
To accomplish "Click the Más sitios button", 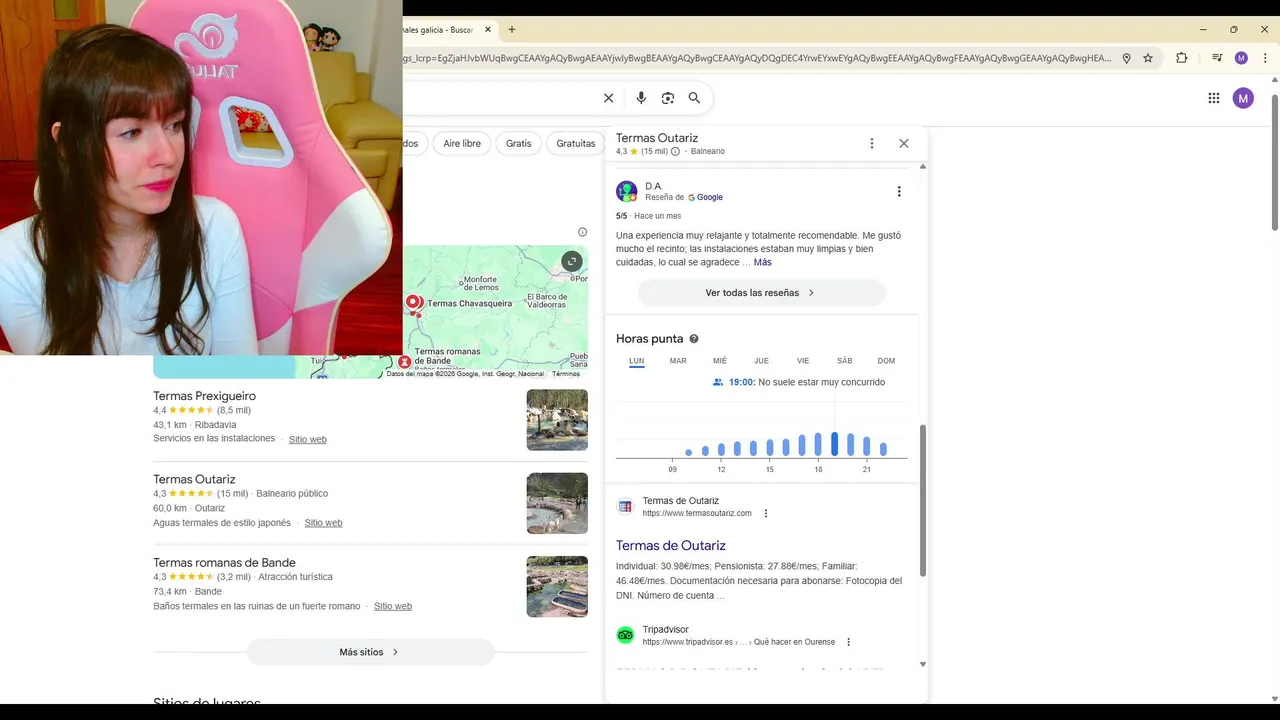I will 370,652.
